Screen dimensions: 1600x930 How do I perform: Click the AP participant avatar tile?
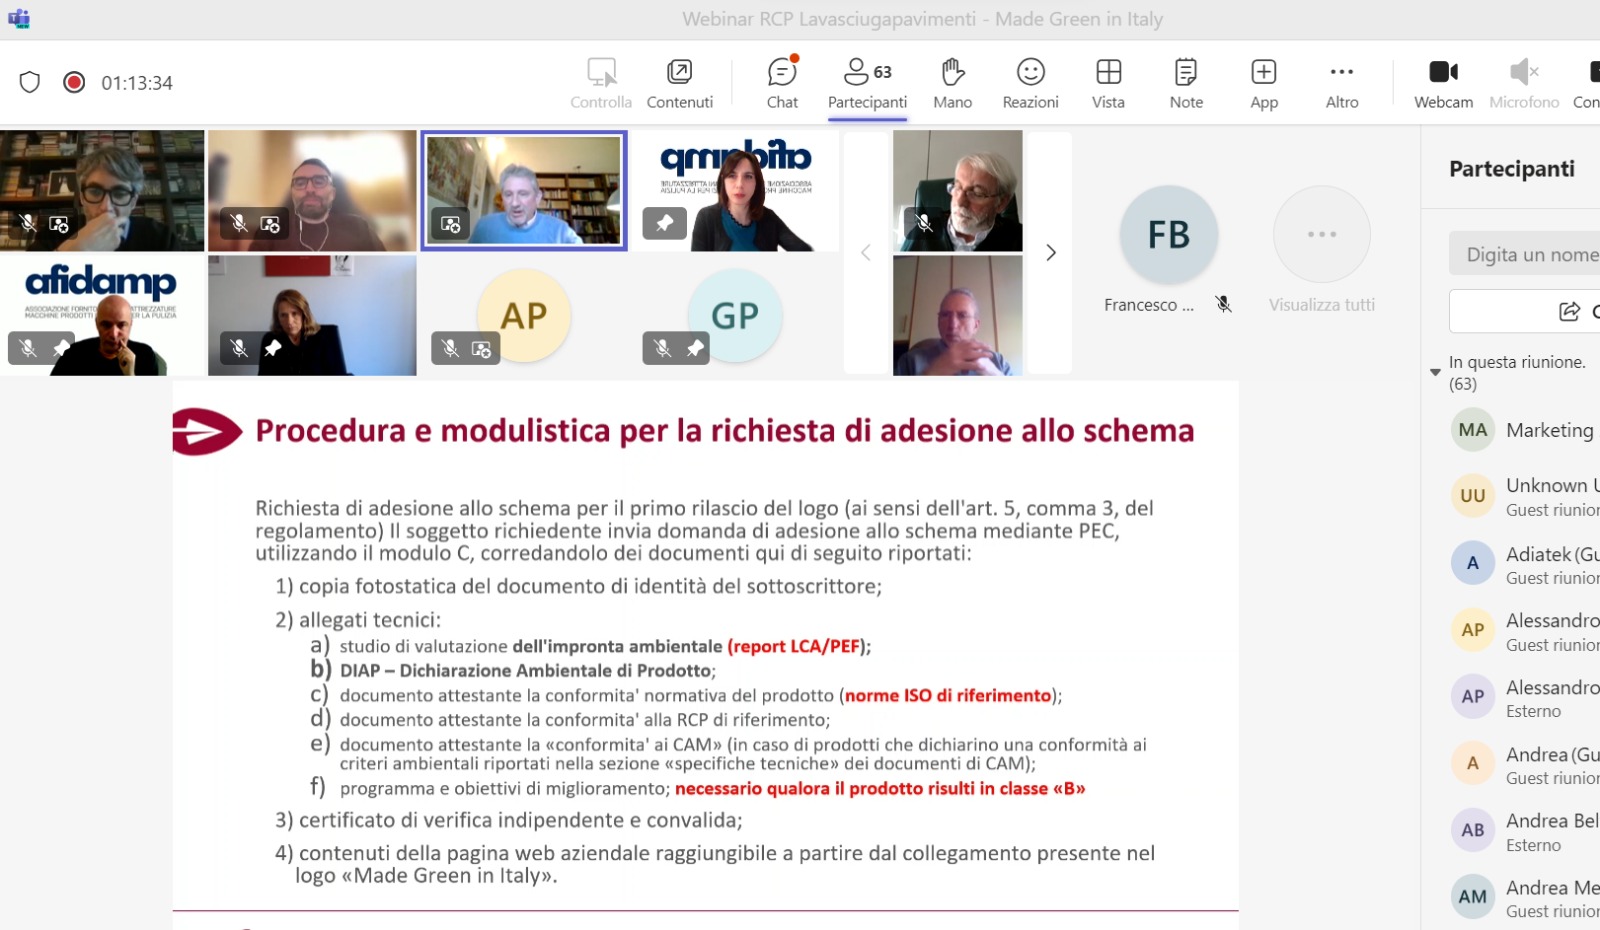[524, 315]
